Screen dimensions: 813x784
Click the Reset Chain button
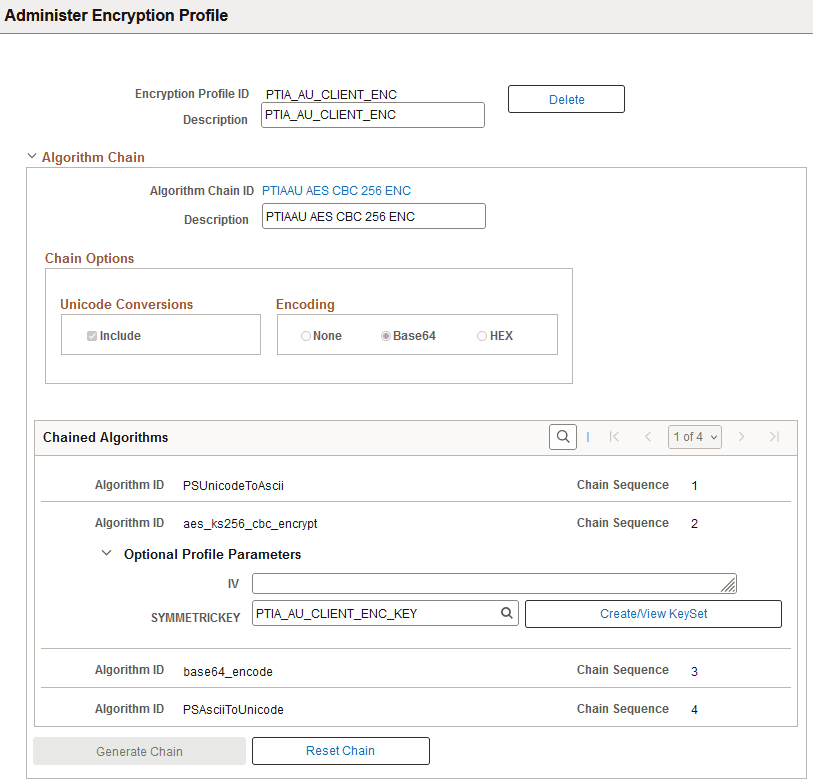point(340,751)
